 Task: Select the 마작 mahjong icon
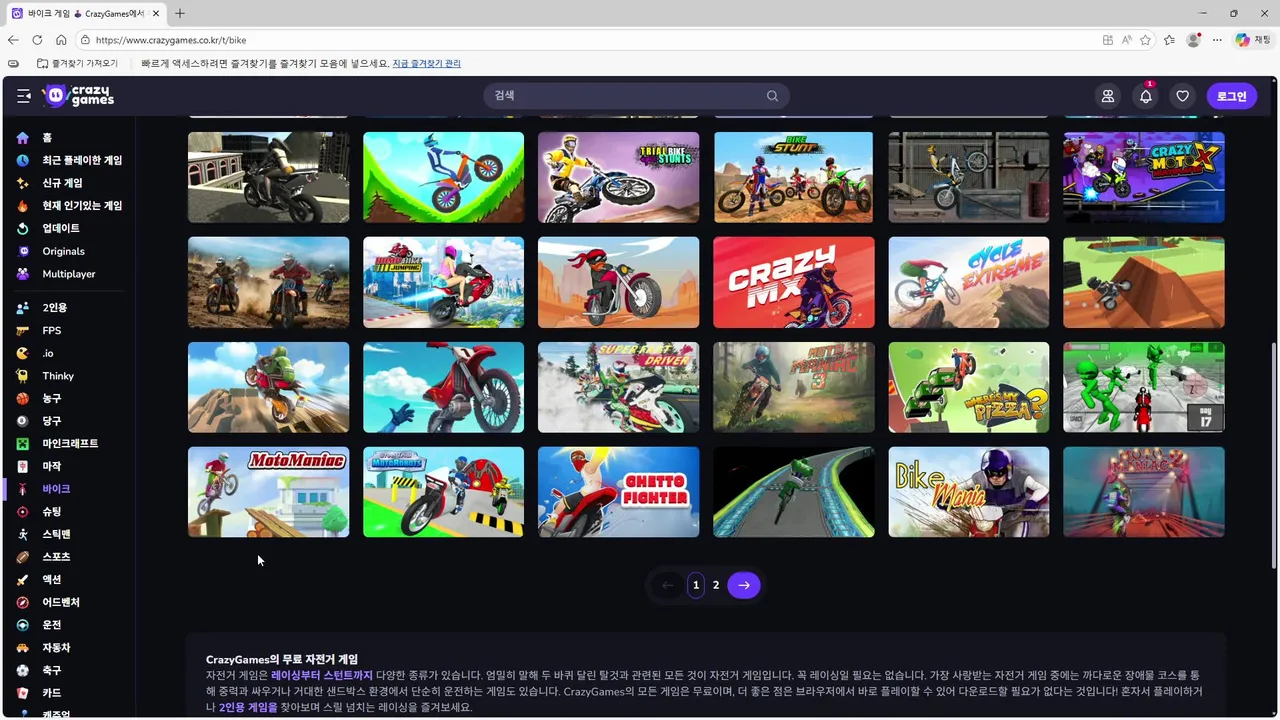[x=23, y=466]
